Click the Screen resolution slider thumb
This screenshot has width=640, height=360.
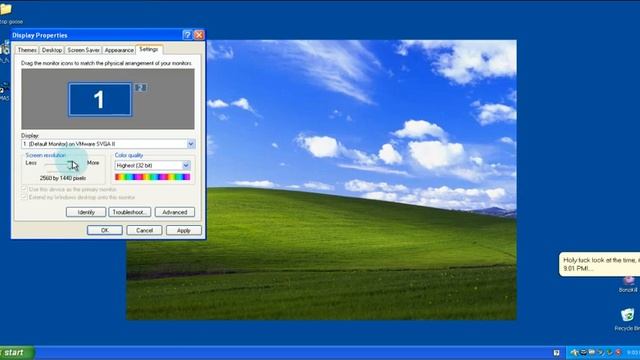click(x=71, y=164)
